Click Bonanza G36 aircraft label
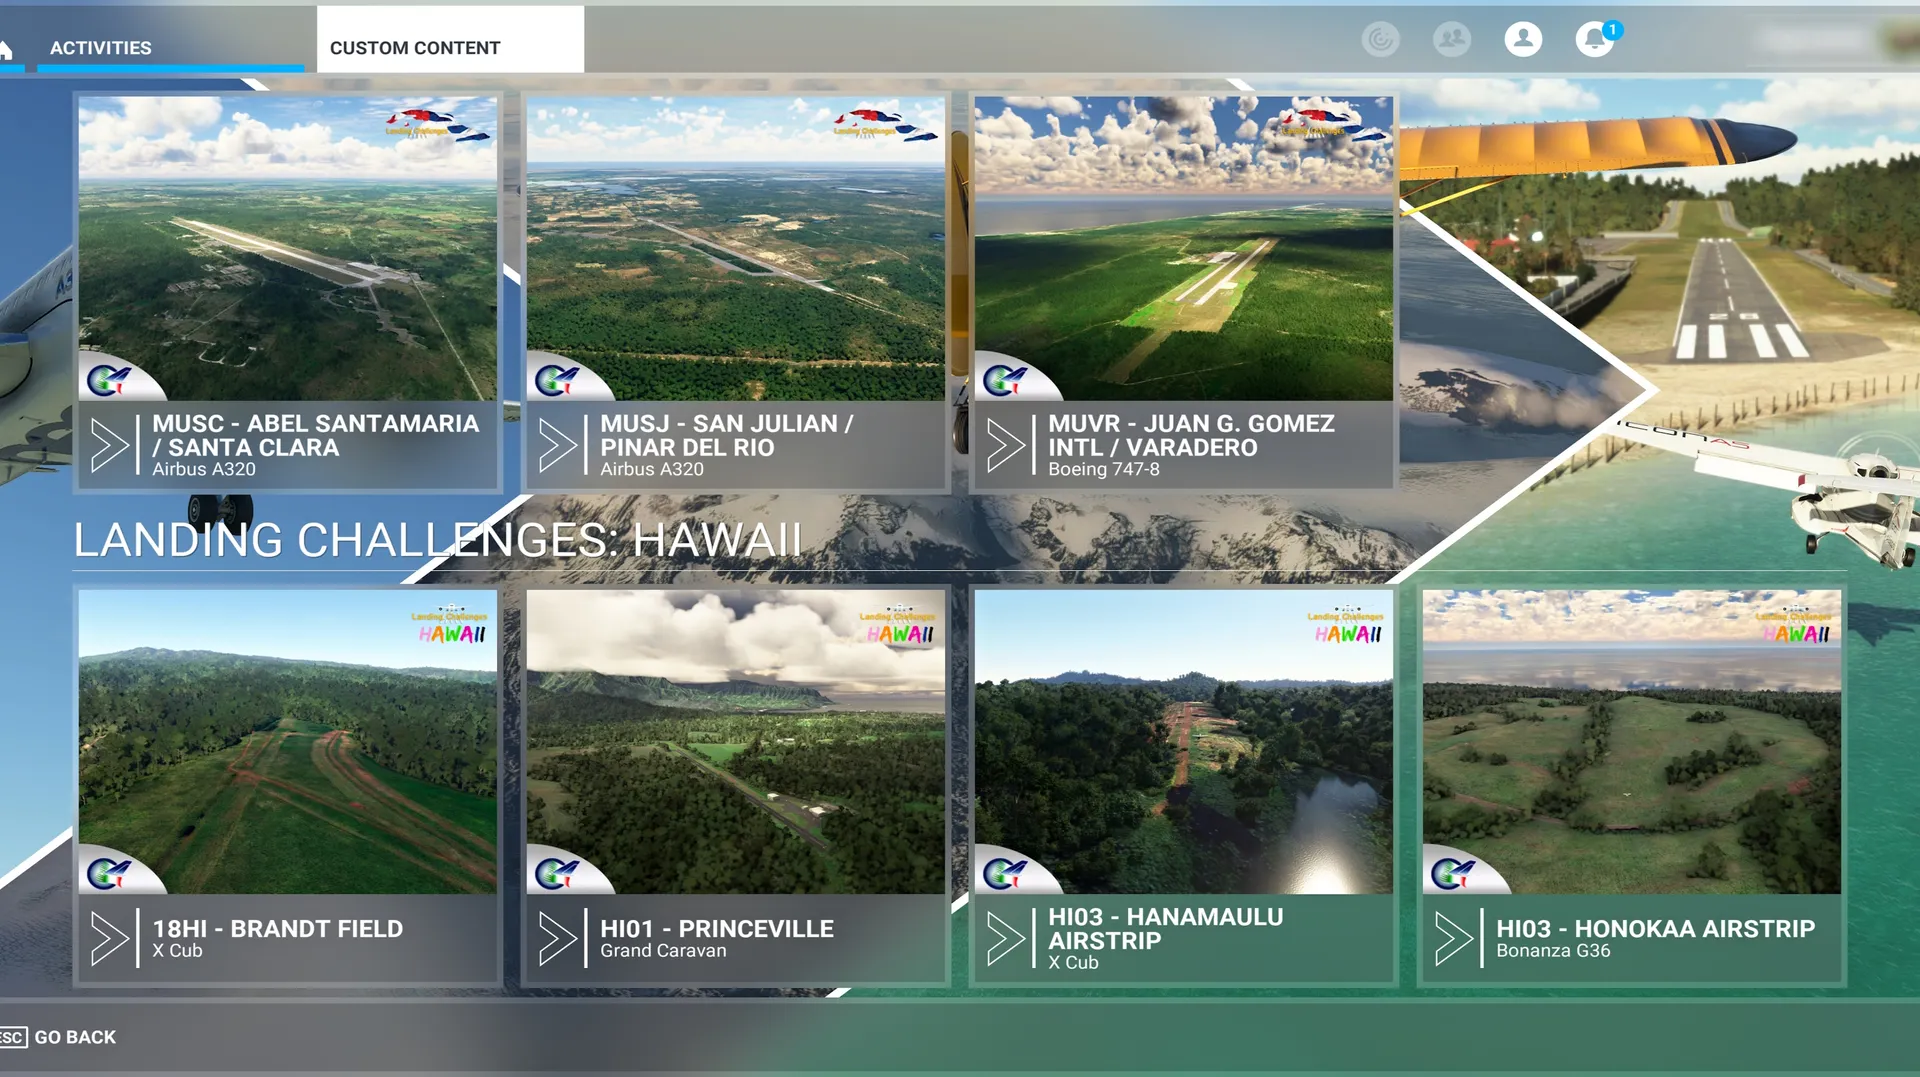The height and width of the screenshot is (1077, 1920). (x=1553, y=950)
